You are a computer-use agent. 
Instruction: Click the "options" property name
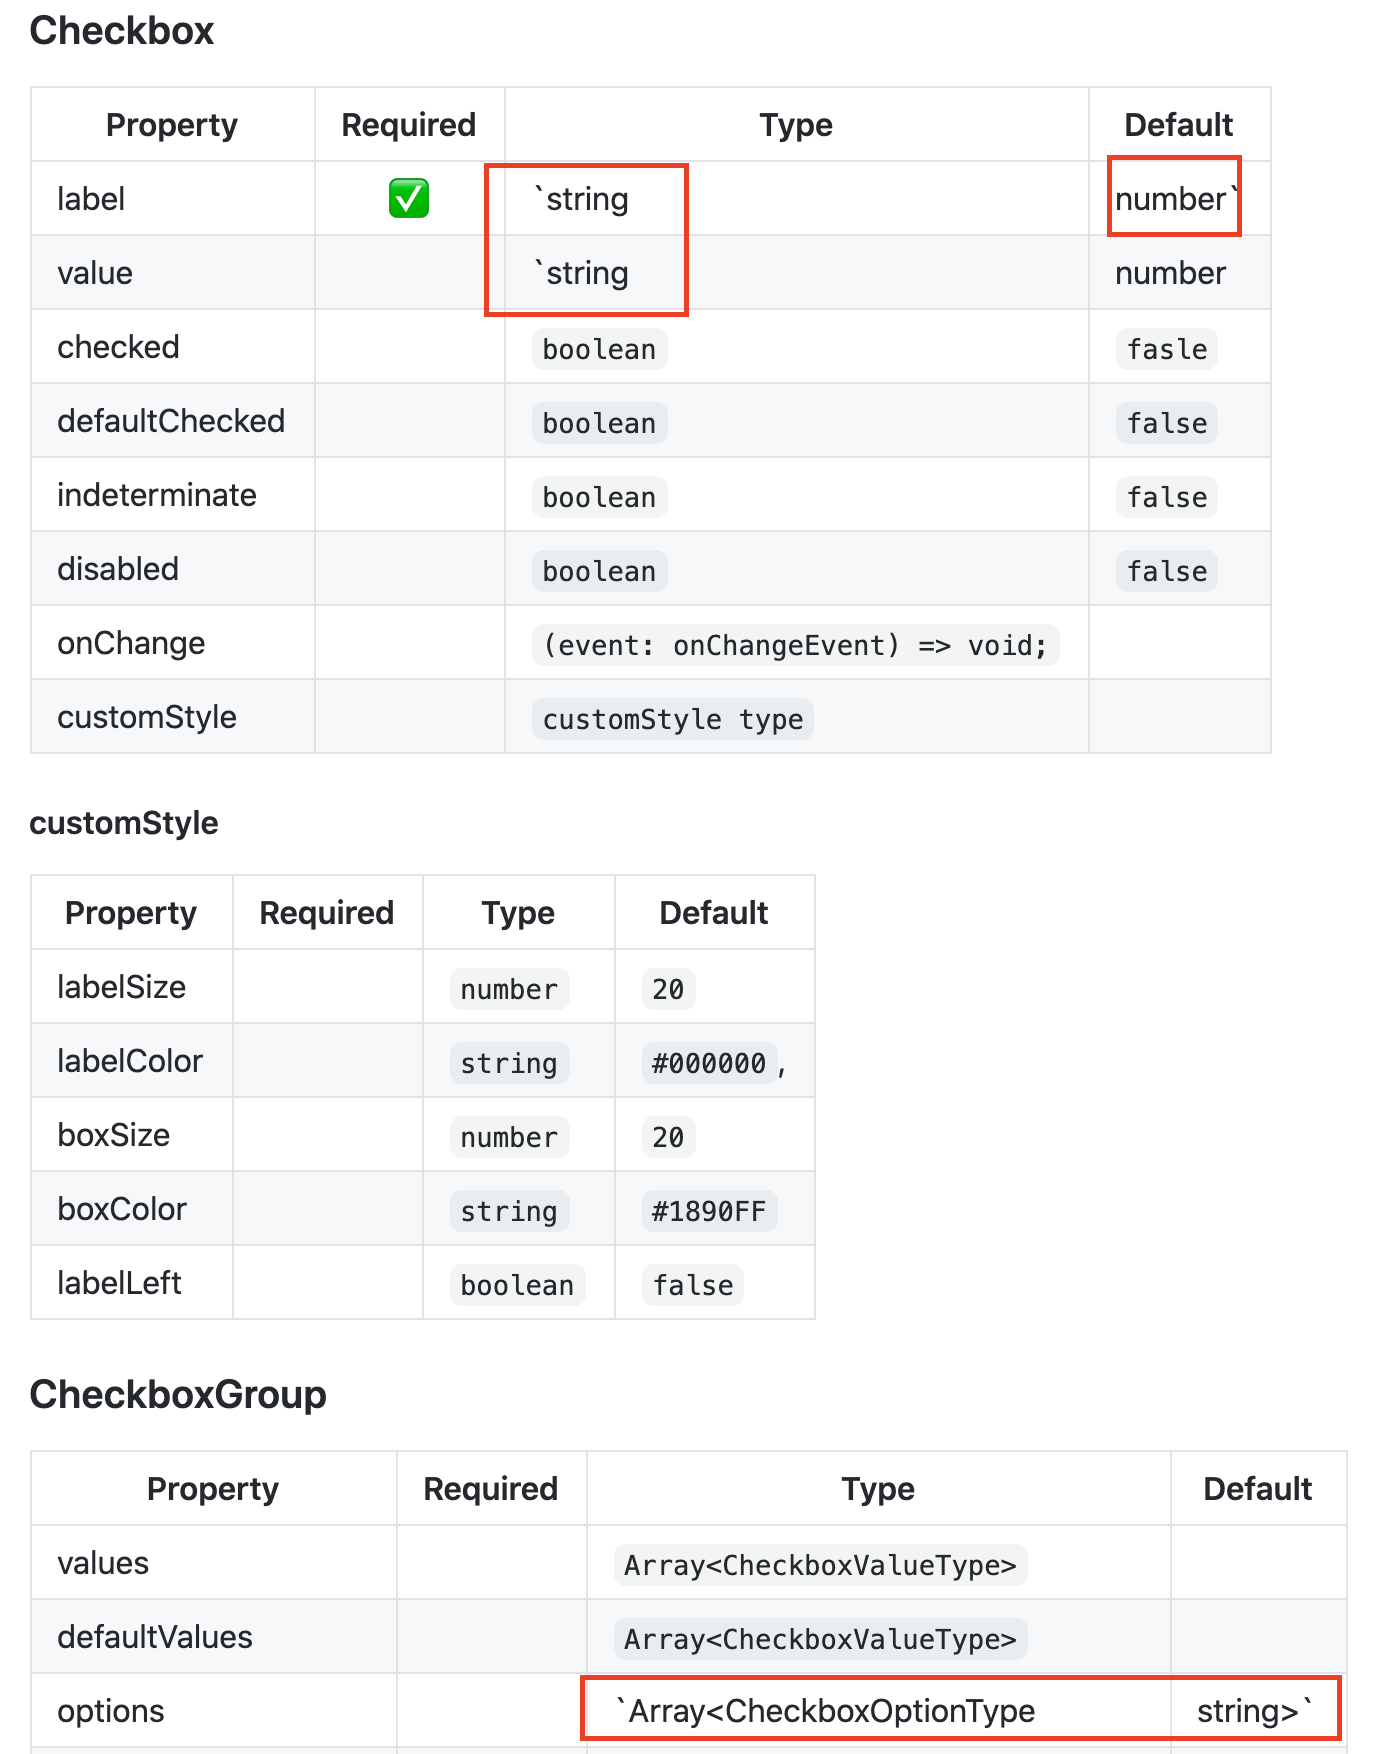coord(111,1711)
